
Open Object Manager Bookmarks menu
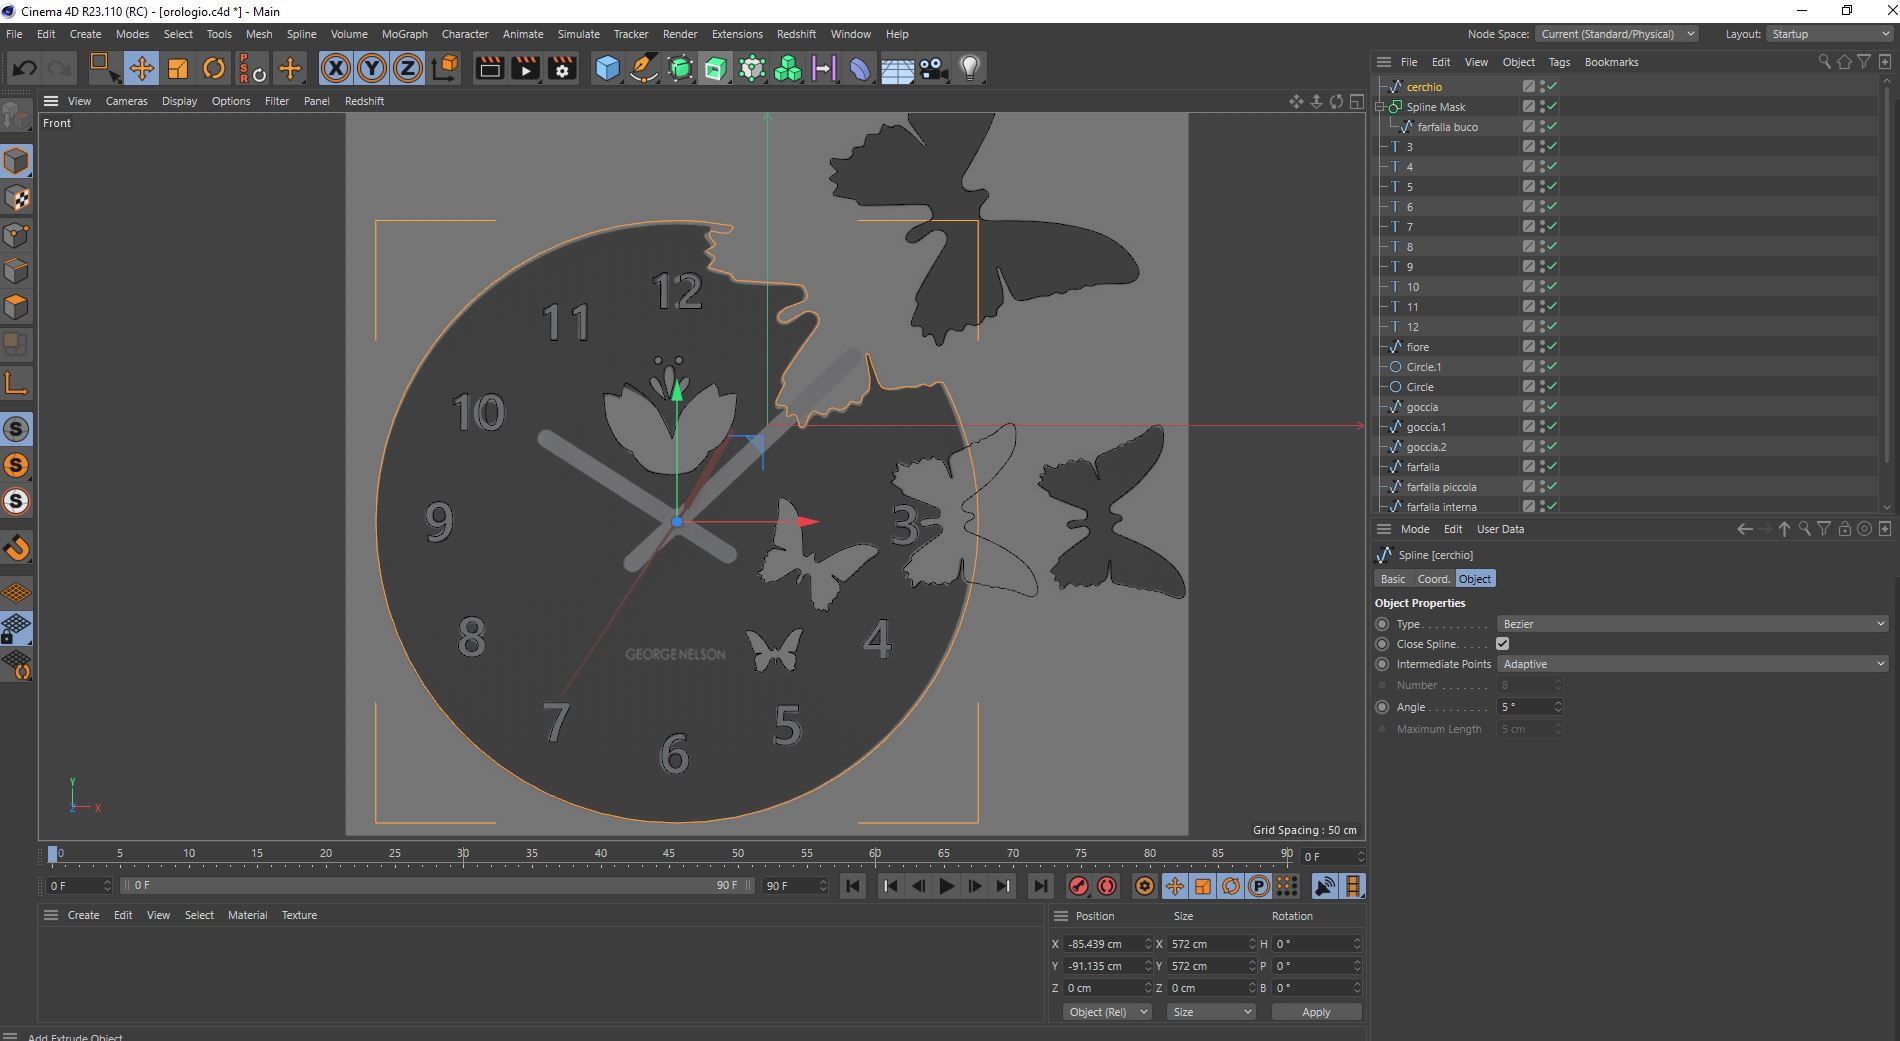(x=1611, y=62)
